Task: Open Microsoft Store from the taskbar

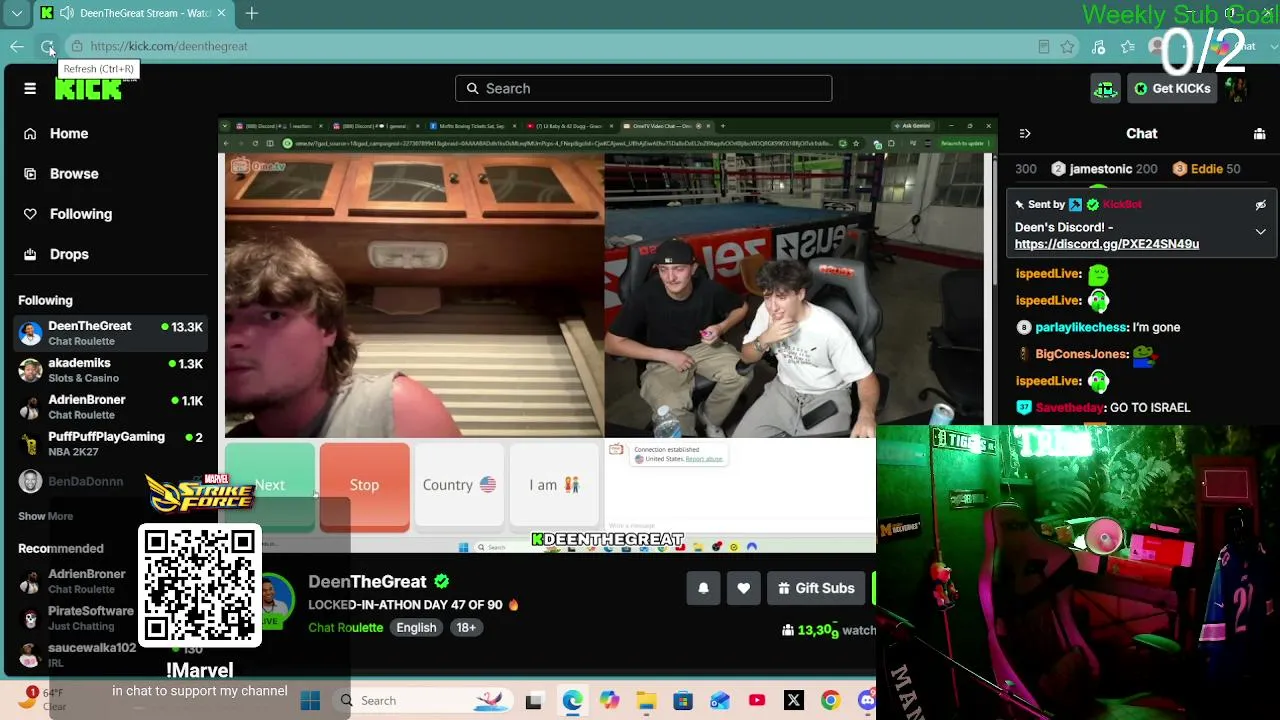Action: pos(683,701)
